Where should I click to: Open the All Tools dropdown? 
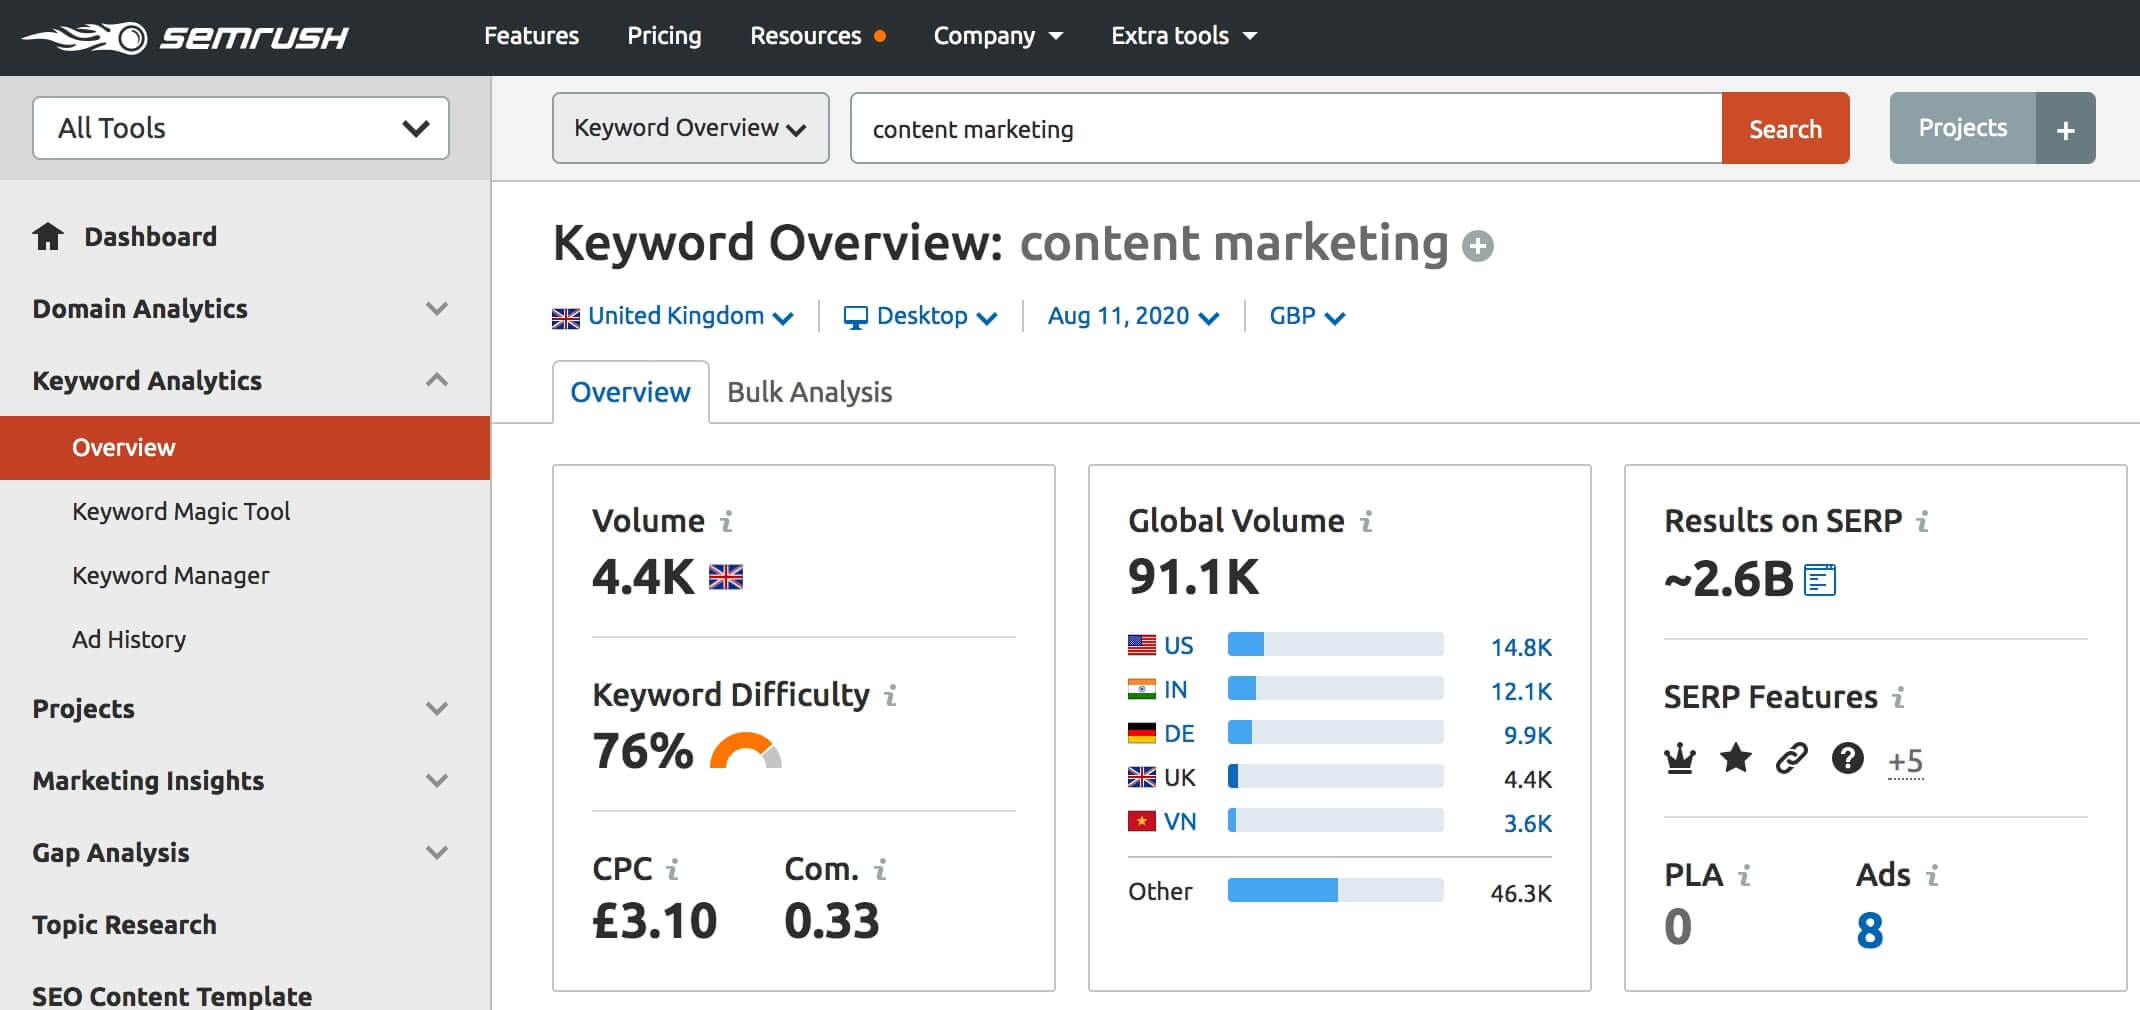(x=240, y=128)
